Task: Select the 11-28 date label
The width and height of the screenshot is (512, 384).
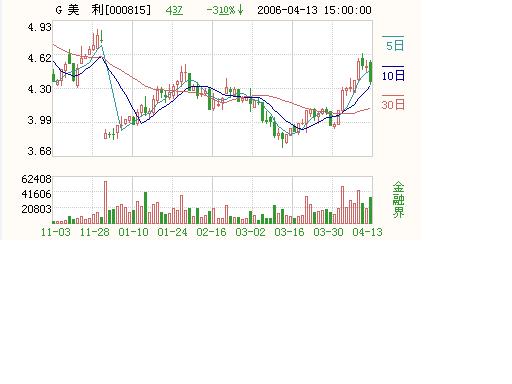Action: tap(95, 232)
